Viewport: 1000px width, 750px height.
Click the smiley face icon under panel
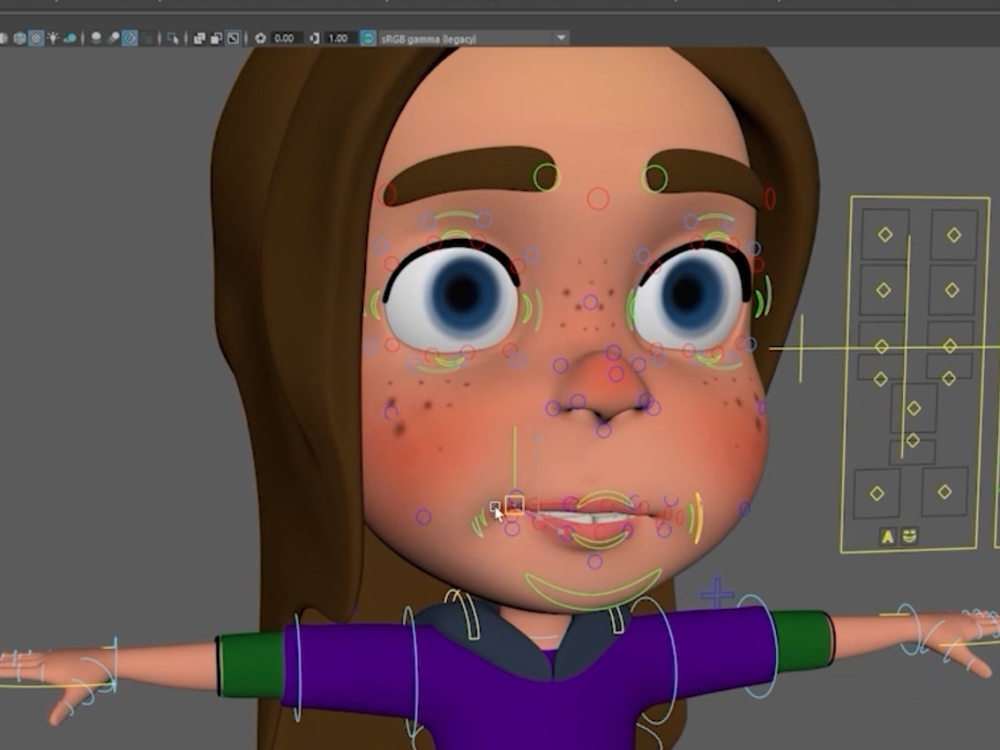pyautogui.click(x=909, y=535)
